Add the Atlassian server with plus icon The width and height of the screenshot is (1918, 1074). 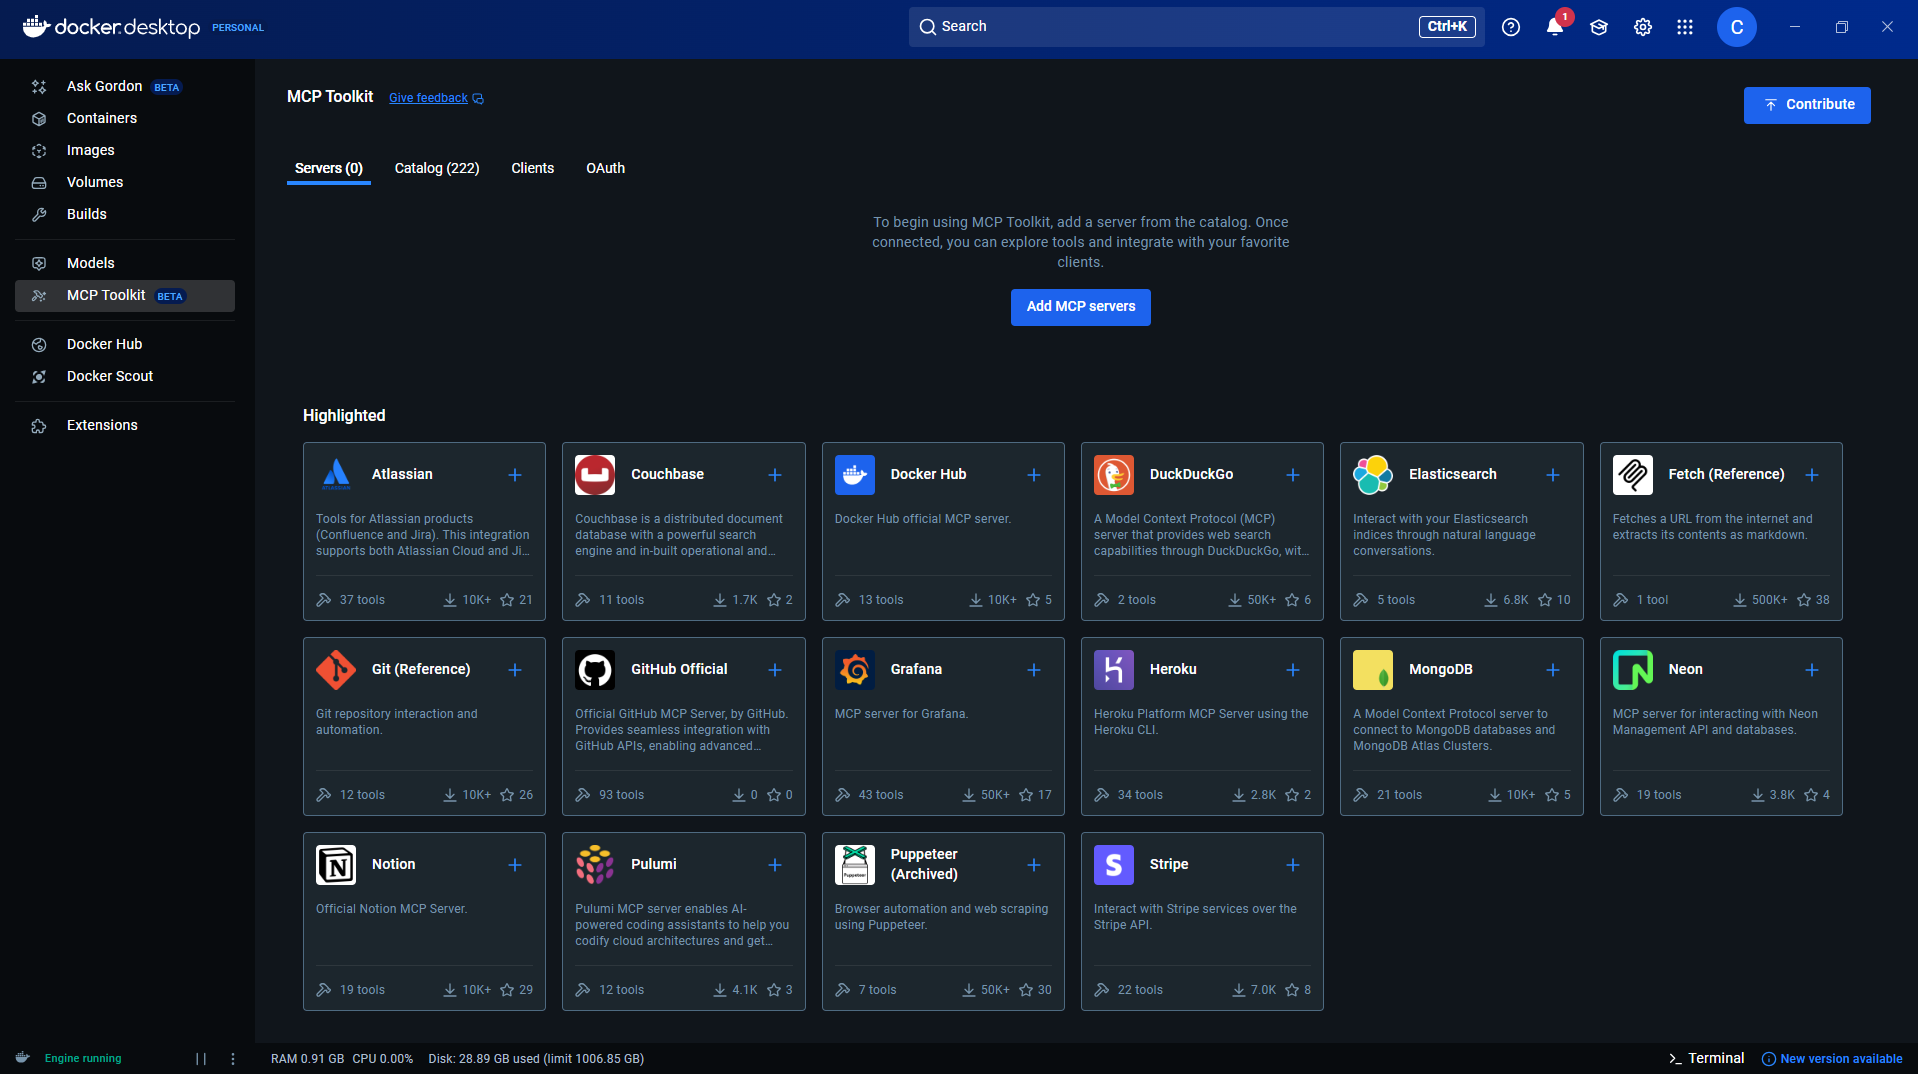[x=515, y=475]
